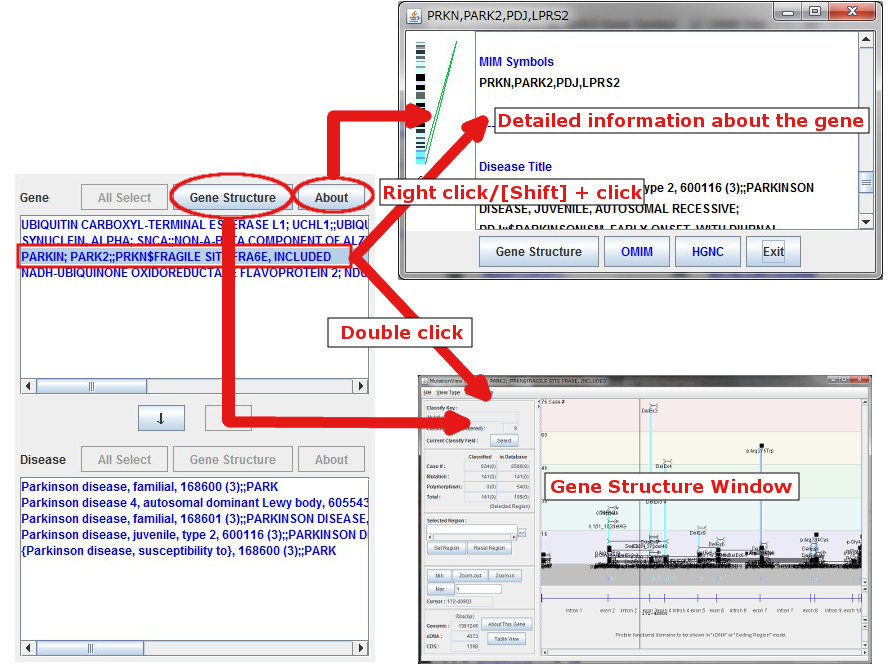This screenshot has height=670, width=896.
Task: Click right scroll arrow of Gene list
Action: [x=361, y=386]
